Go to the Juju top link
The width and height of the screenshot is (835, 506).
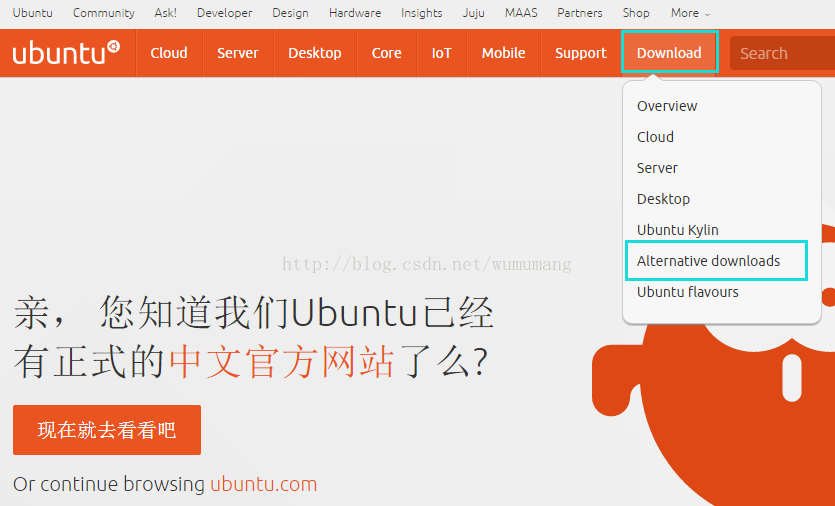pyautogui.click(x=473, y=13)
